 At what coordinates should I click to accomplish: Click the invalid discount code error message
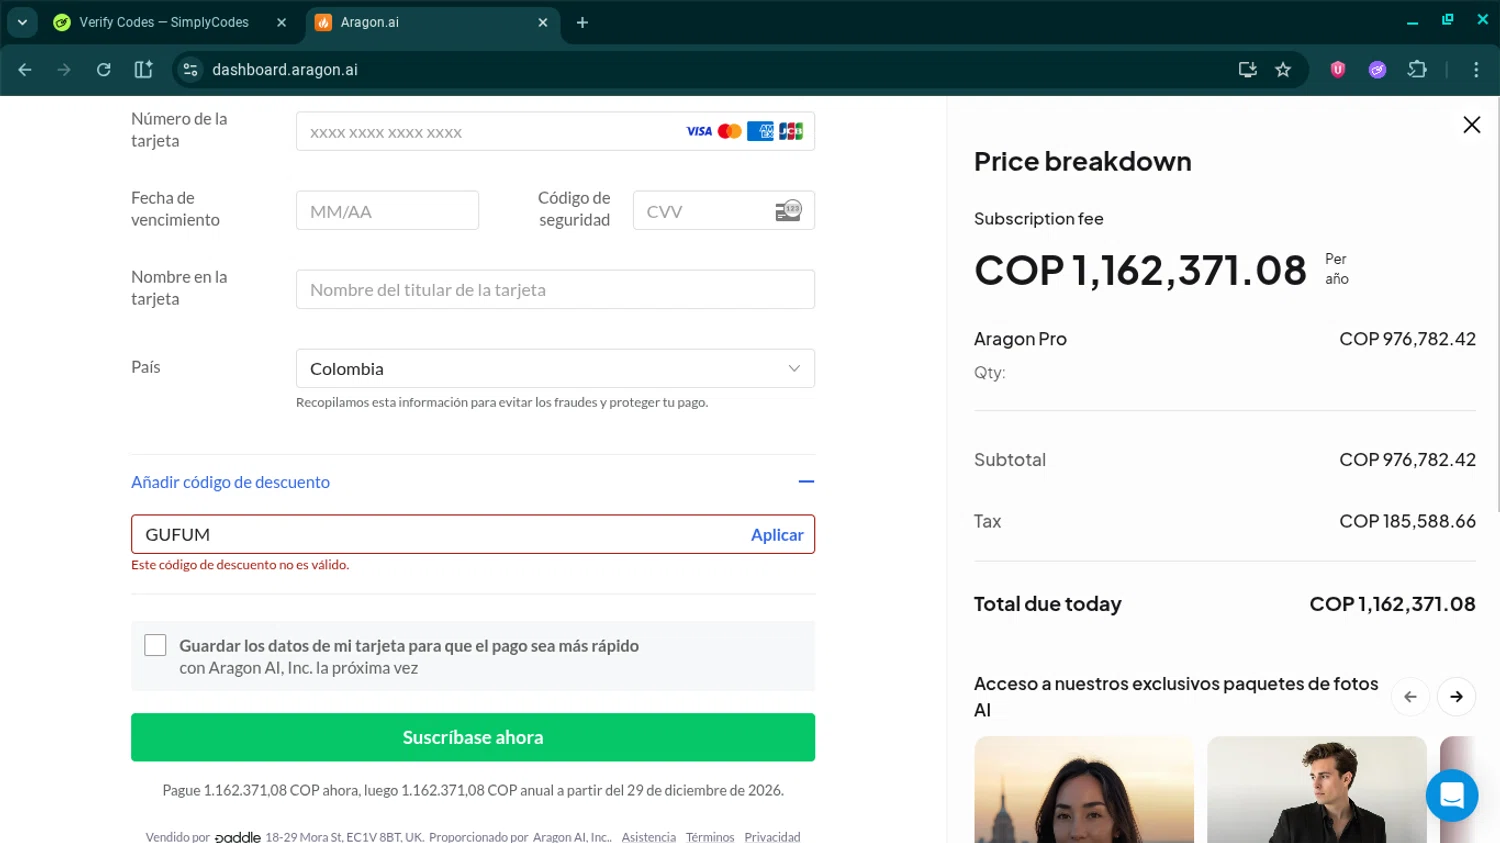click(x=240, y=565)
